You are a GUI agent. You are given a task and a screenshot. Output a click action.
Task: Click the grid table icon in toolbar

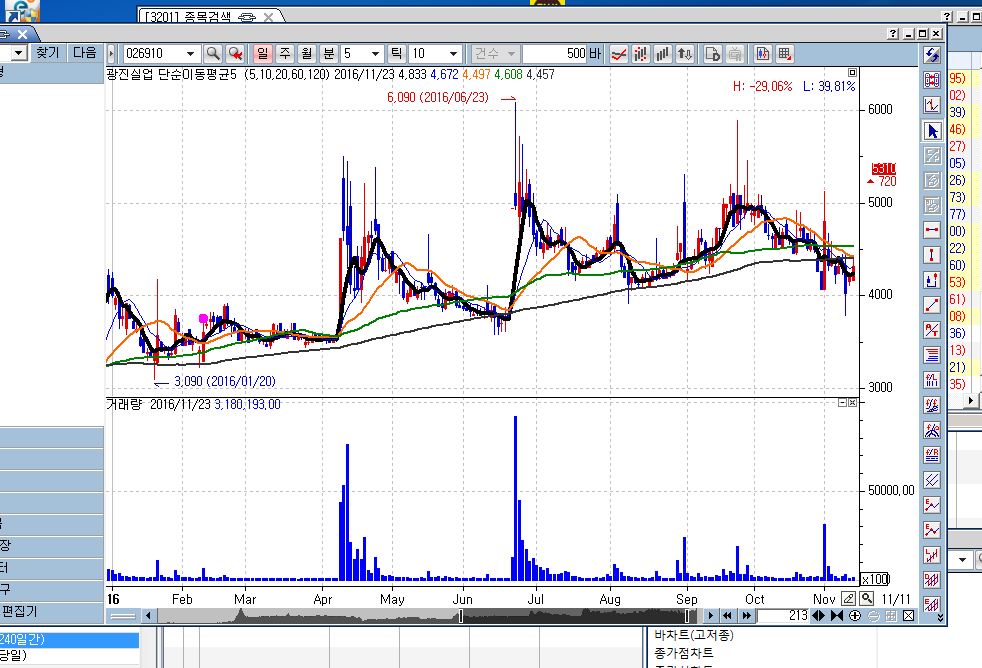786,54
